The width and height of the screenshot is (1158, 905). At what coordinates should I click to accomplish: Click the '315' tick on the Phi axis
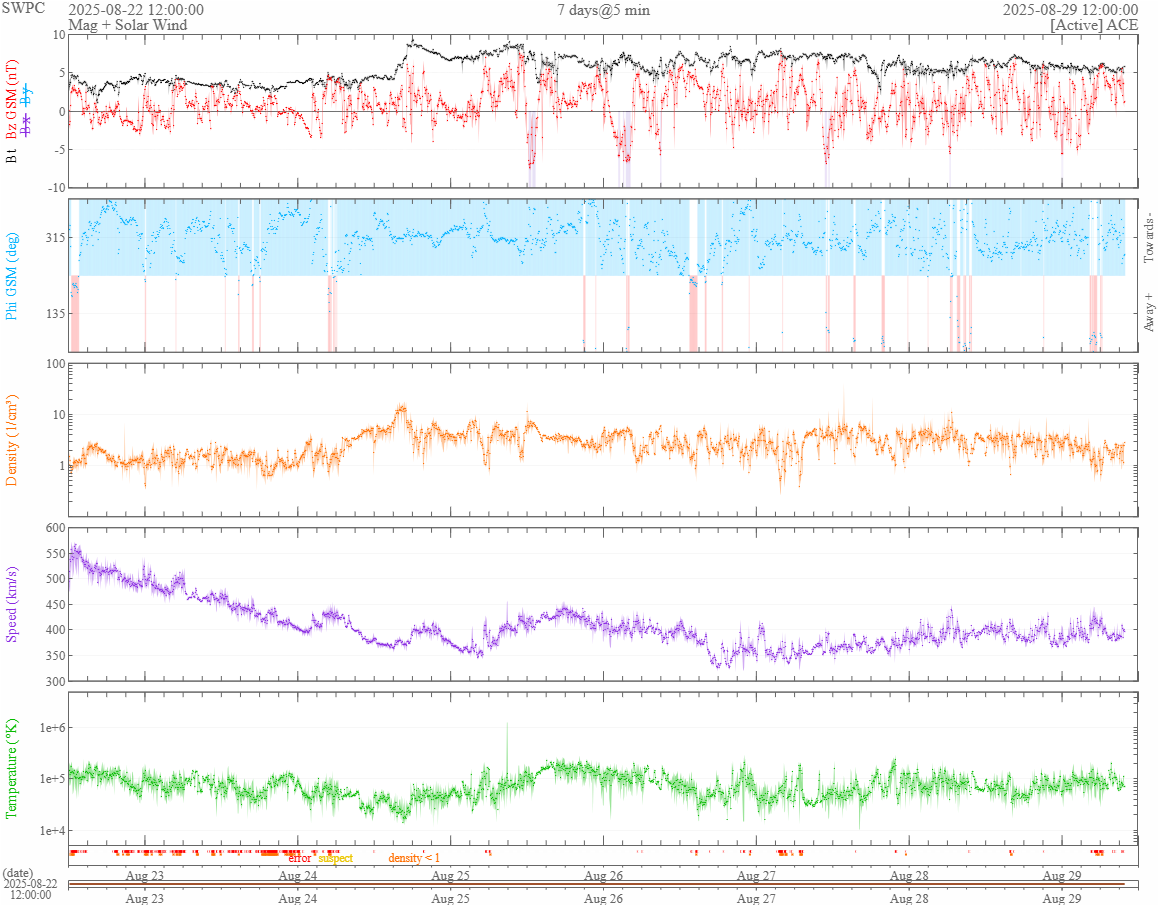click(x=55, y=237)
